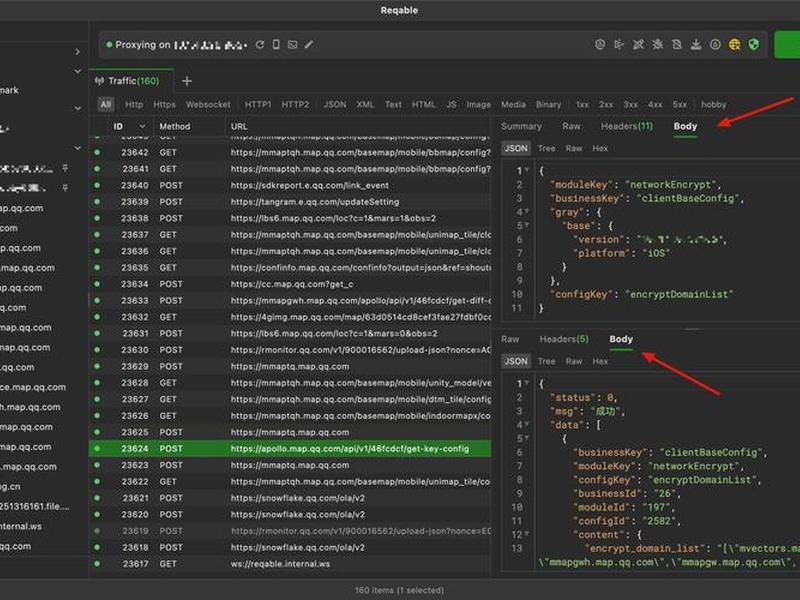Toggle the XML content filter

365,104
